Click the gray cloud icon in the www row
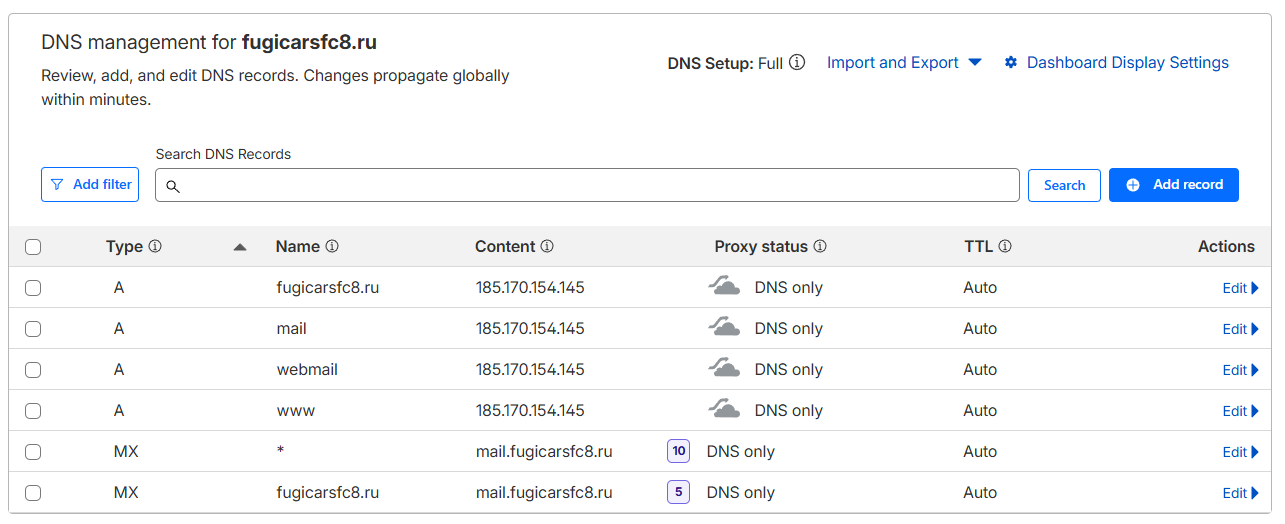The height and width of the screenshot is (524, 1285). coord(725,410)
